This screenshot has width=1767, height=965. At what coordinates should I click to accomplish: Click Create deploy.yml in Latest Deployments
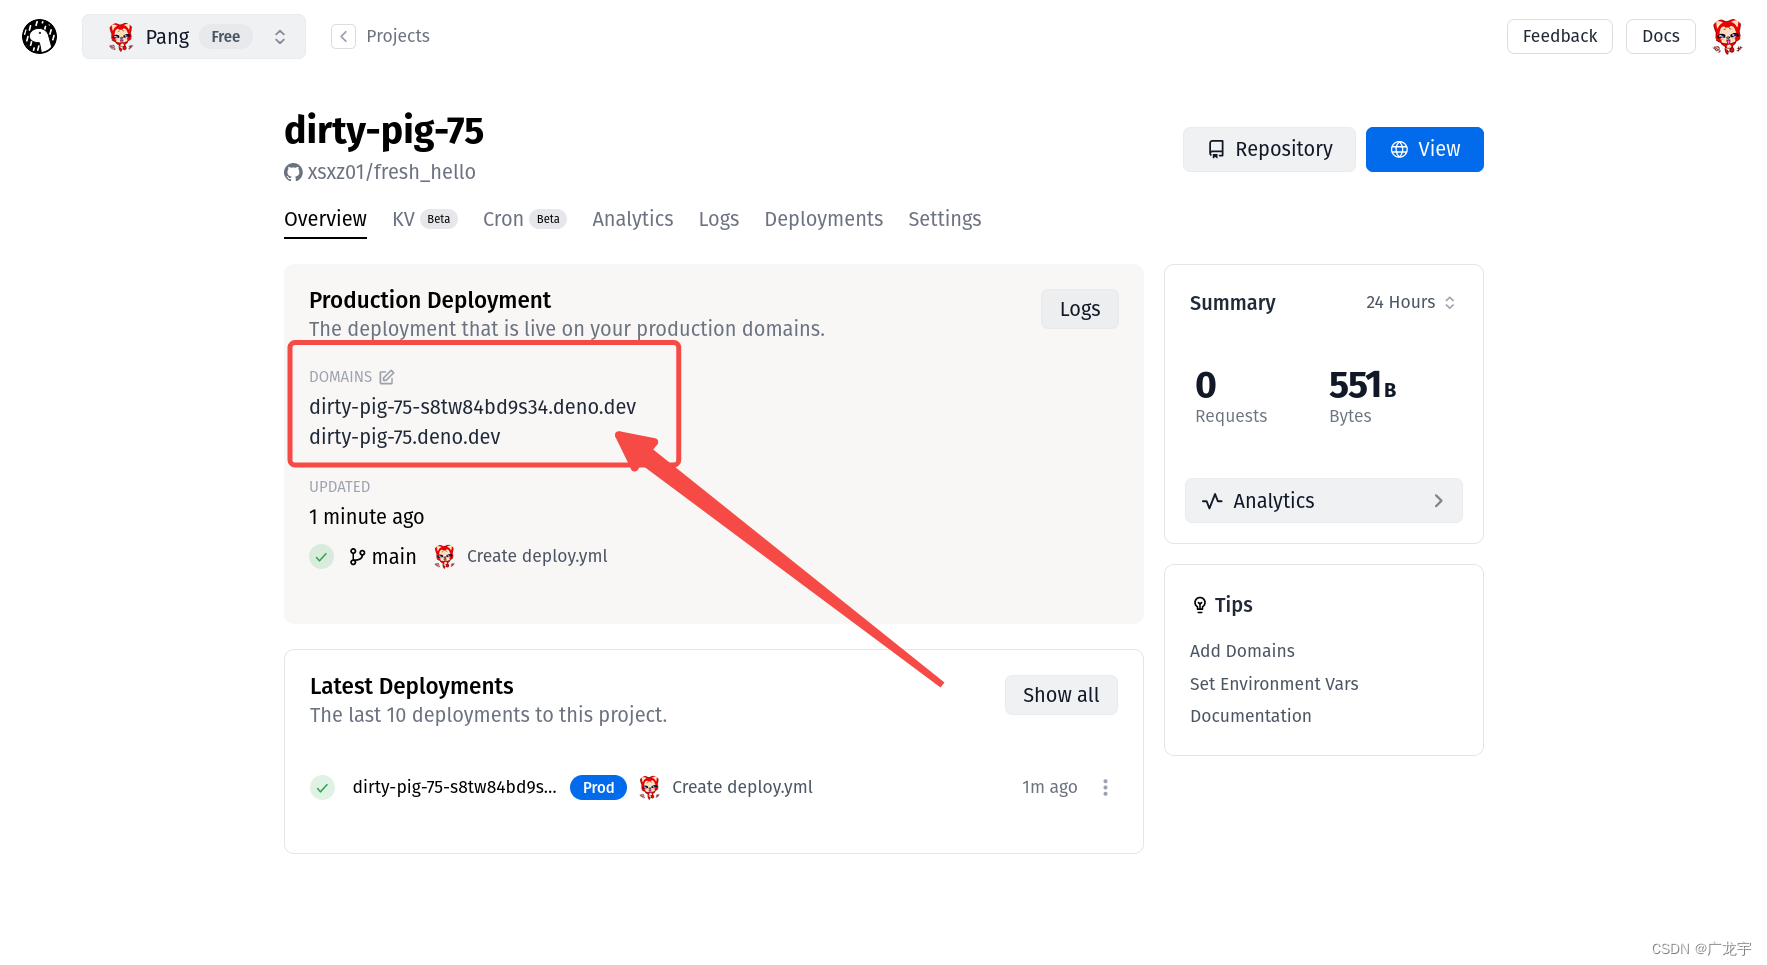point(742,787)
